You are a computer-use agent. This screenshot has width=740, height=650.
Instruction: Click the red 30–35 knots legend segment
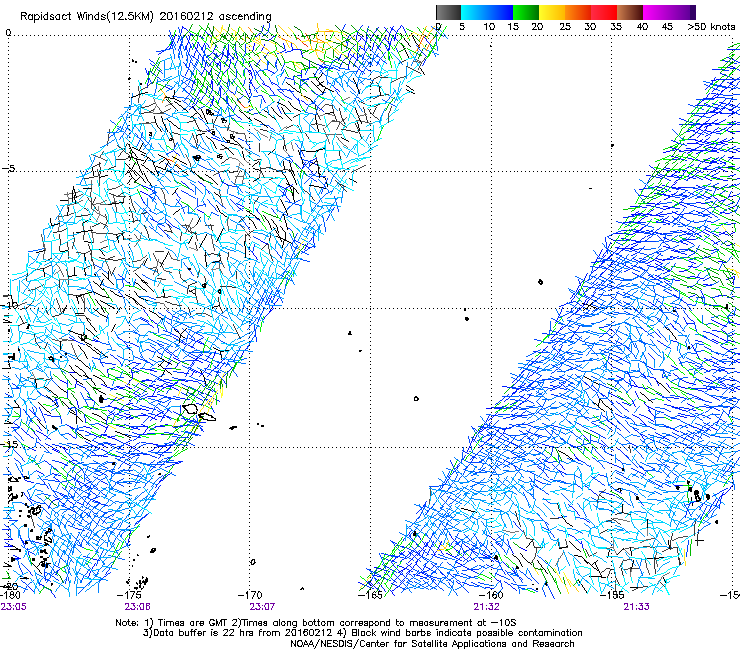(604, 12)
